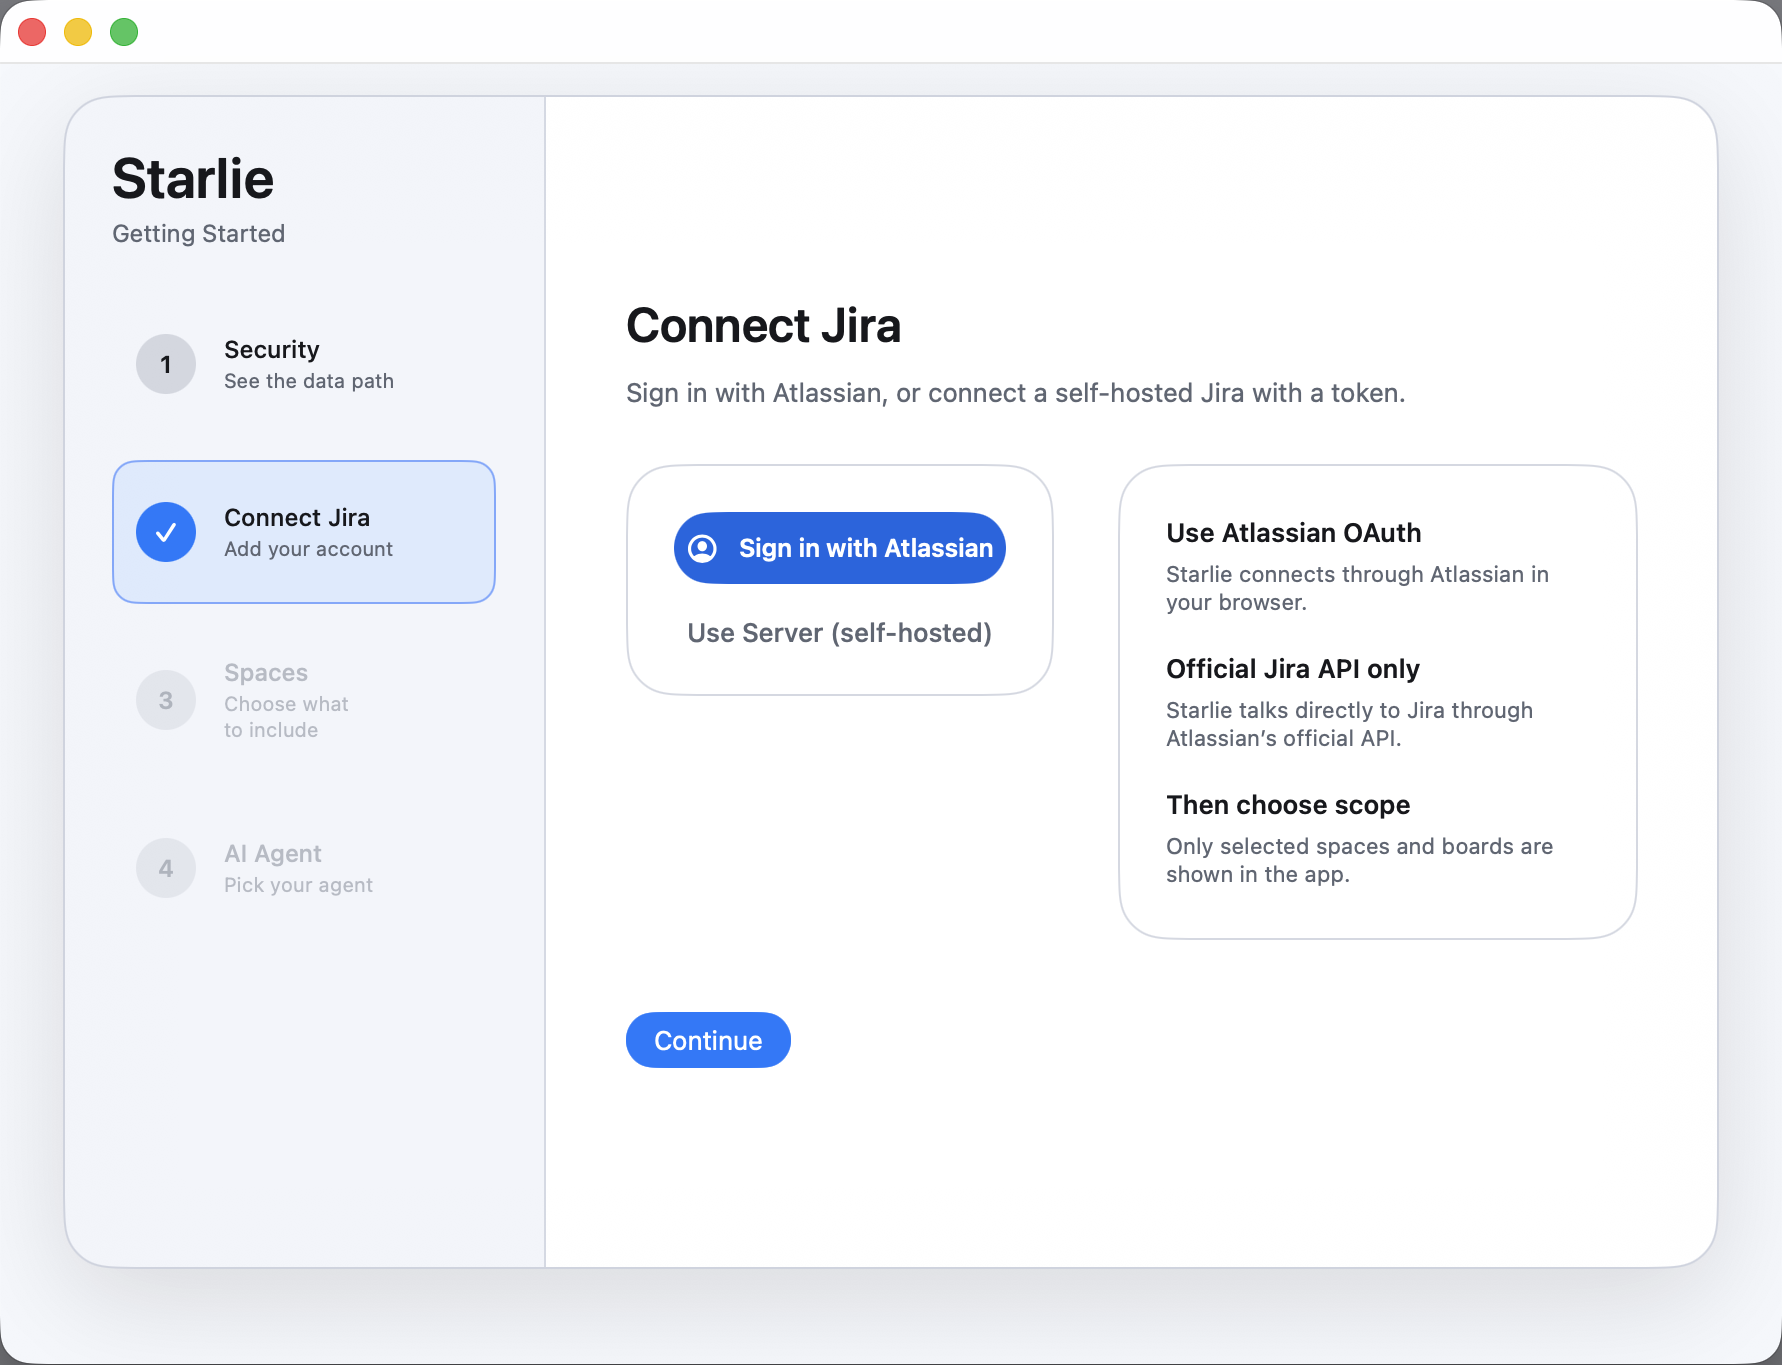Viewport: 1782px width, 1365px height.
Task: Click "Choose what to include" text
Action: click(x=286, y=717)
